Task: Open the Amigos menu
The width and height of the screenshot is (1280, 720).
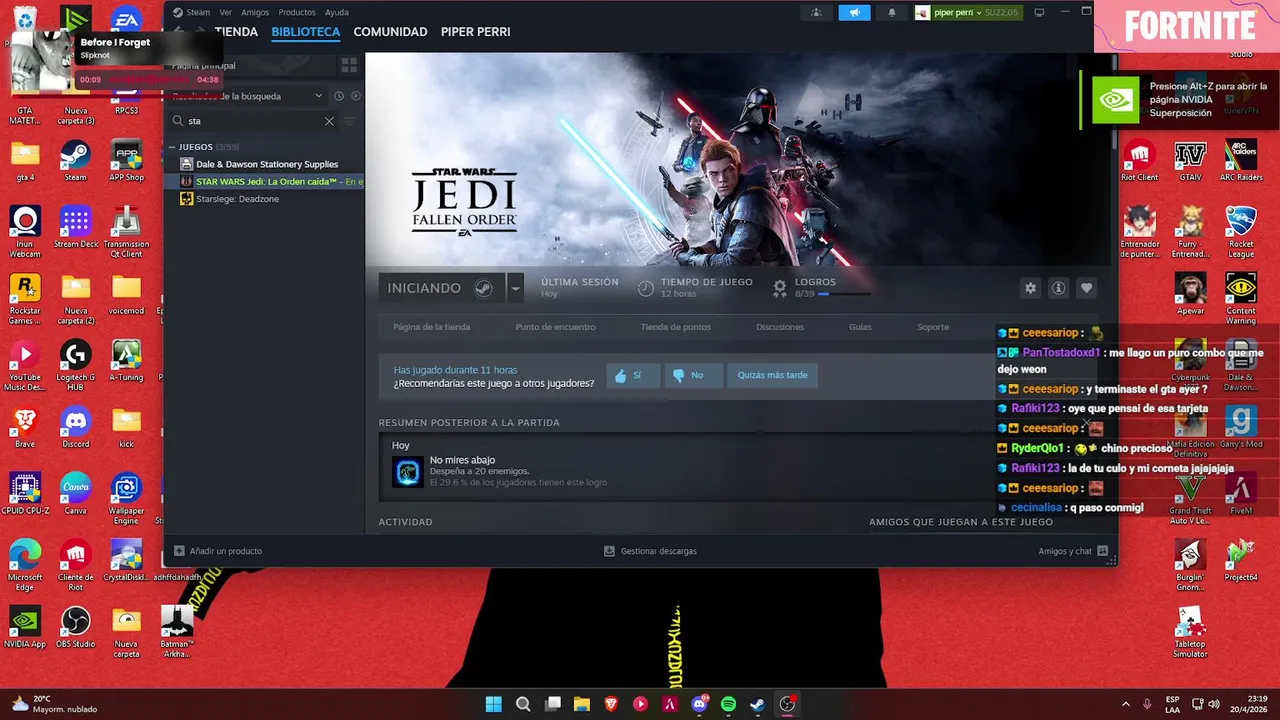Action: [x=255, y=12]
